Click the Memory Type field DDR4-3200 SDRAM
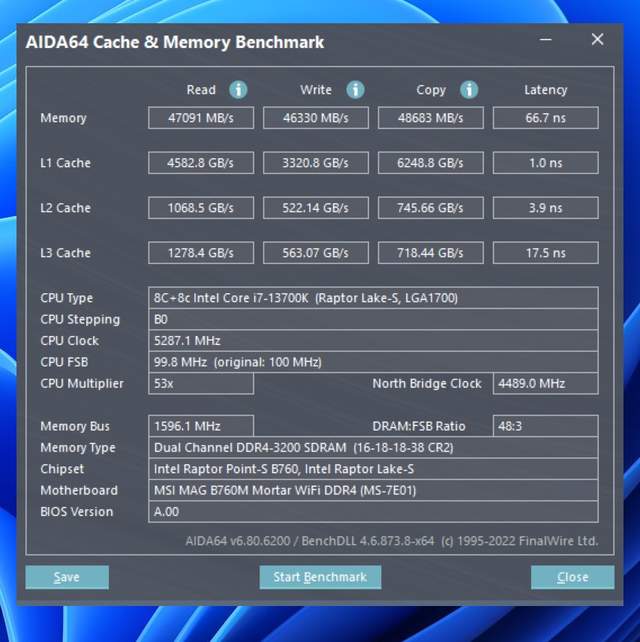This screenshot has width=640, height=642. point(373,448)
